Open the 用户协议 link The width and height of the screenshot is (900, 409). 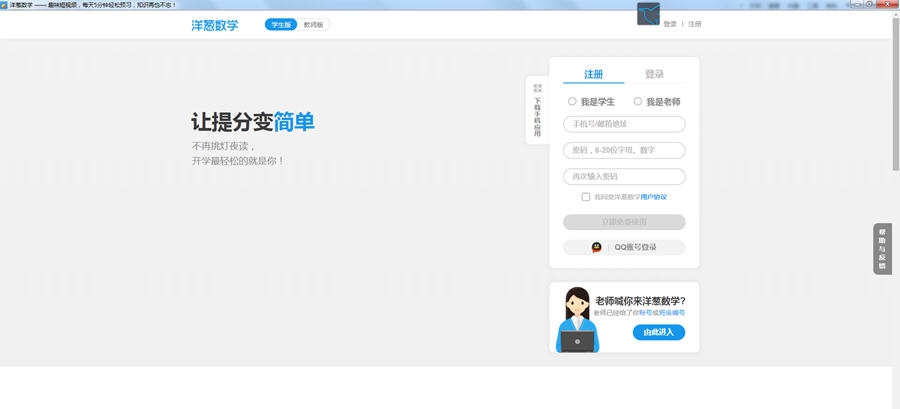pos(654,197)
